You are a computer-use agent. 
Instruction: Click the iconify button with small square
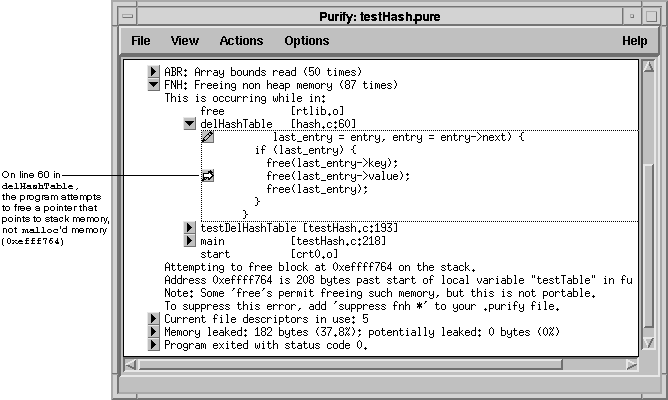tap(632, 17)
